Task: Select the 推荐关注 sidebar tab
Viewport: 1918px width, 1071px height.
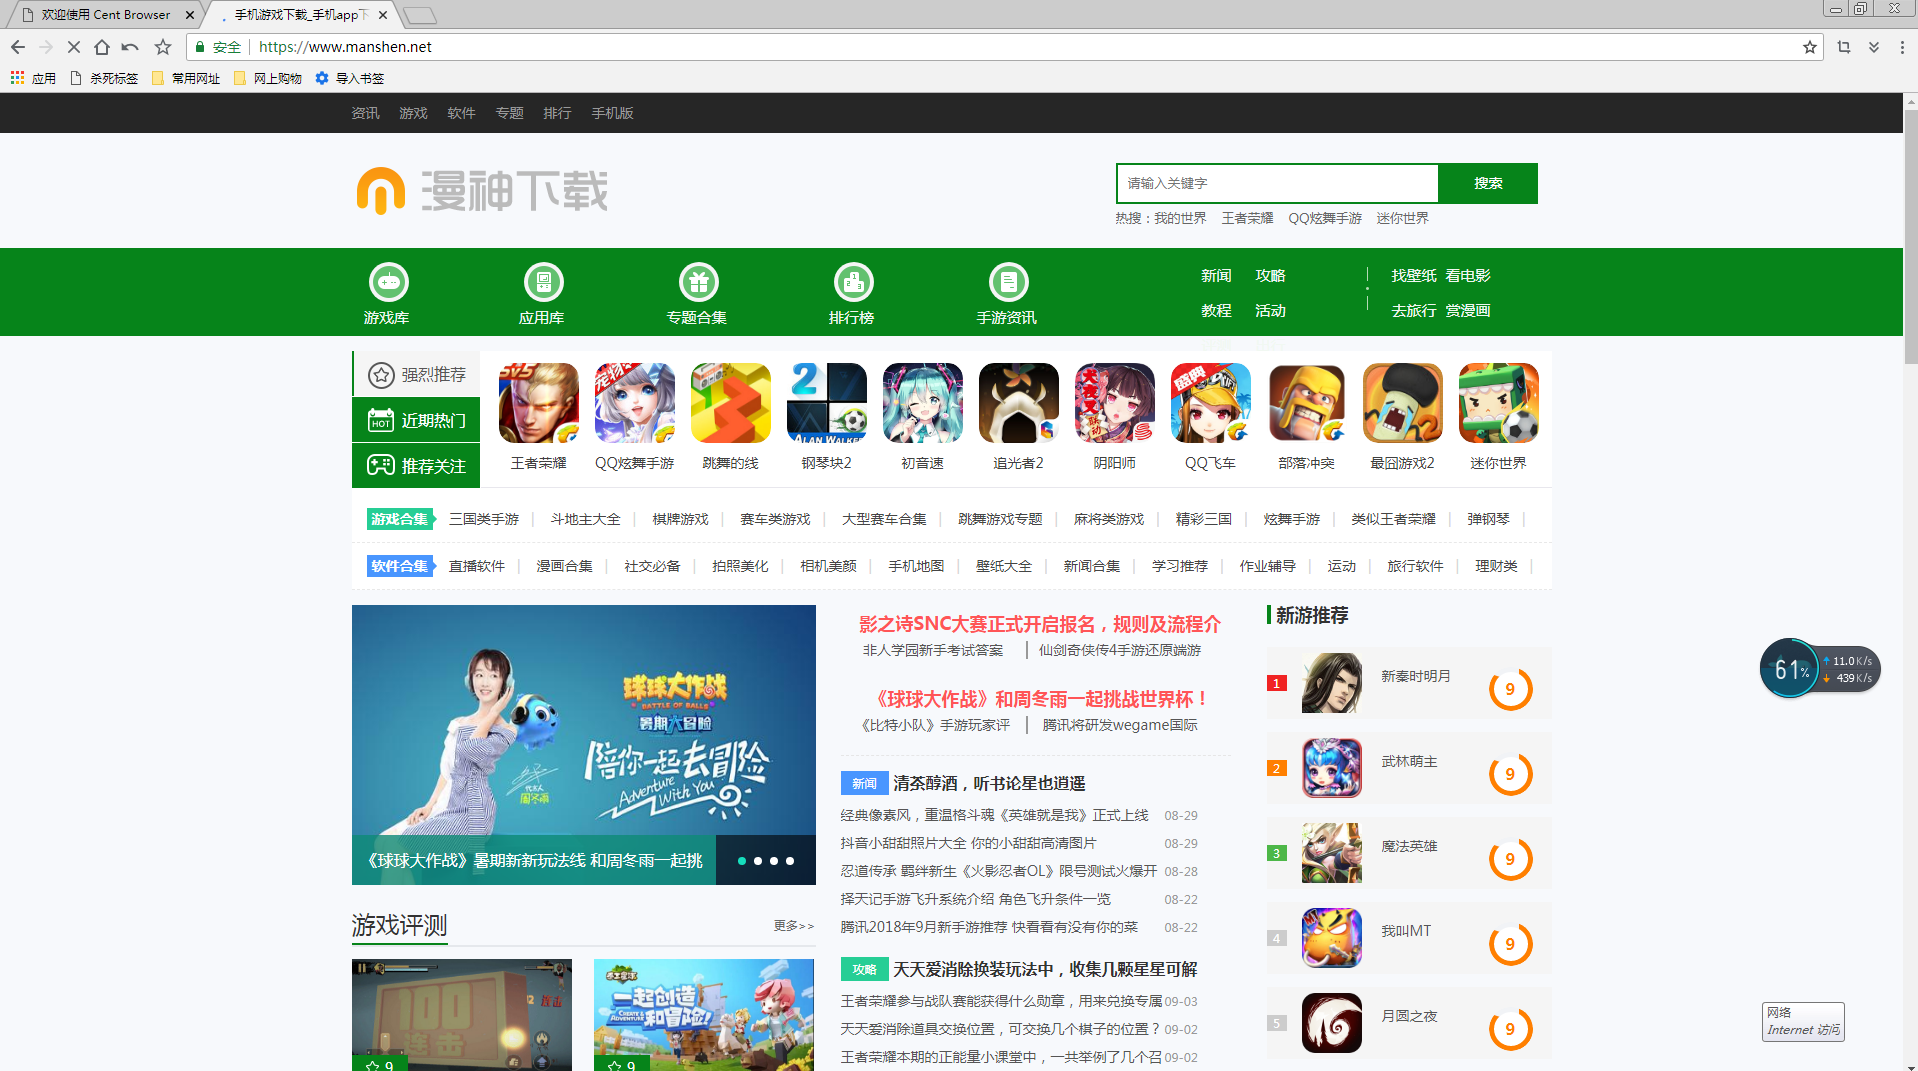Action: (417, 465)
